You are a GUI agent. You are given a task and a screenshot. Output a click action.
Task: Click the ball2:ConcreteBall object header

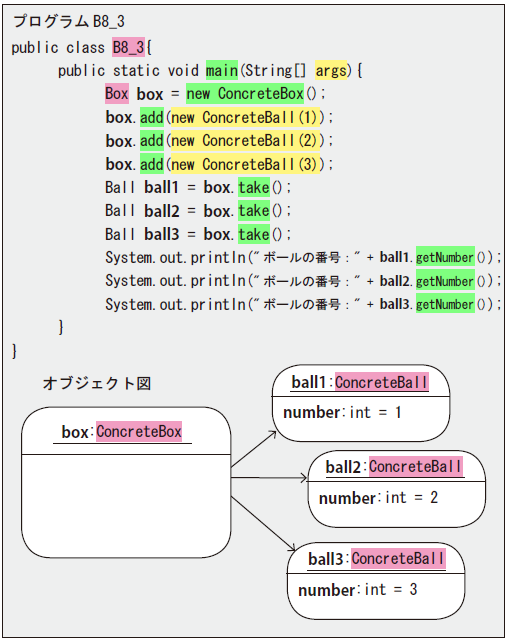click(394, 467)
